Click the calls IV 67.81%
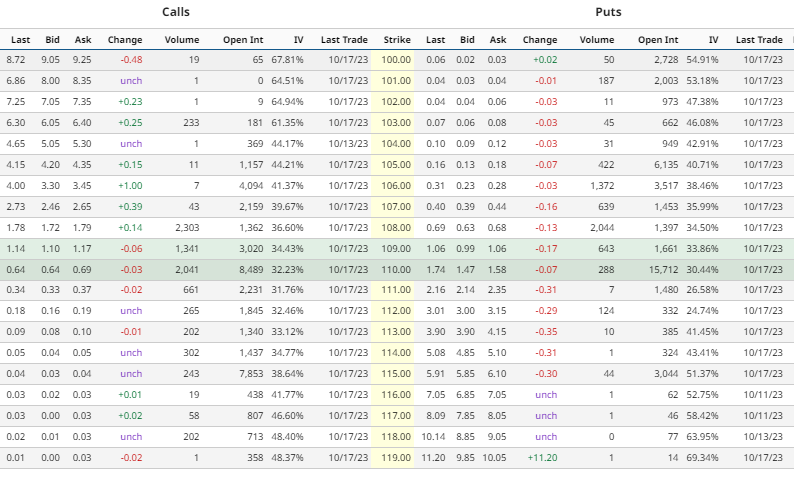Viewport: 794px width, 482px height. [x=287, y=60]
